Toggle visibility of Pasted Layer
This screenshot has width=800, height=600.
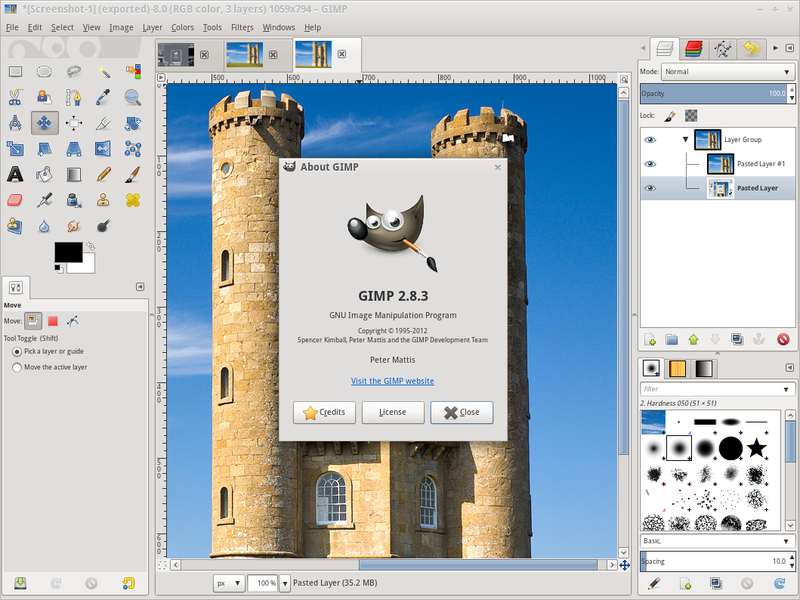tap(650, 188)
